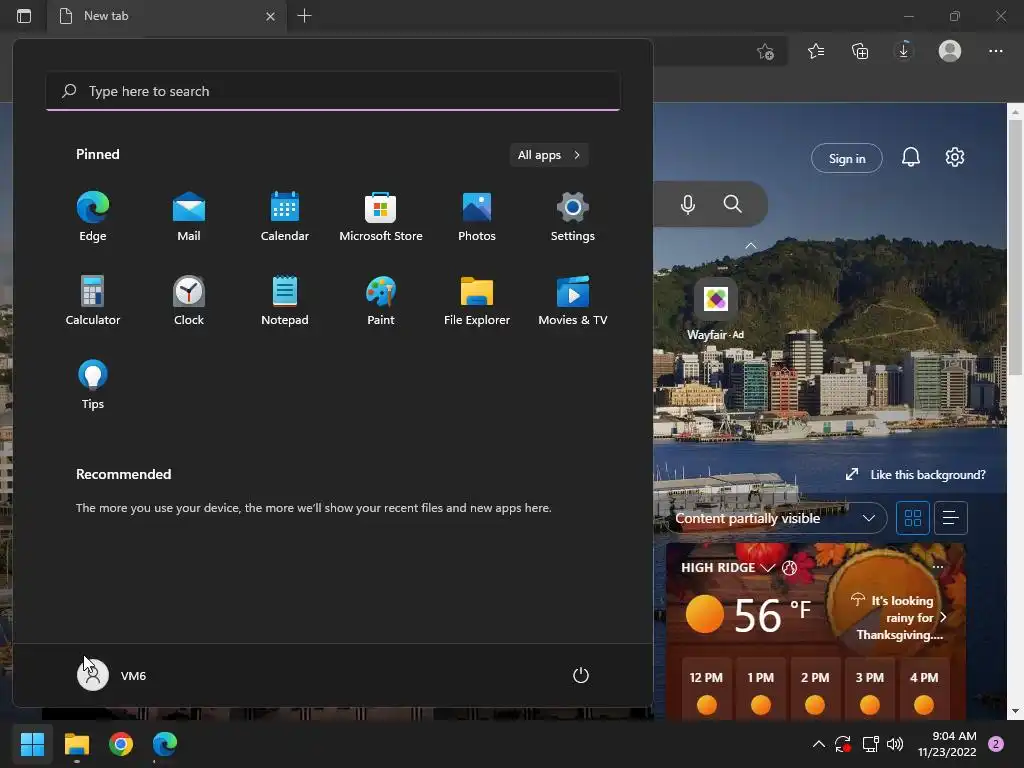Viewport: 1024px width, 768px height.
Task: Open the Calendar app
Action: pos(285,217)
